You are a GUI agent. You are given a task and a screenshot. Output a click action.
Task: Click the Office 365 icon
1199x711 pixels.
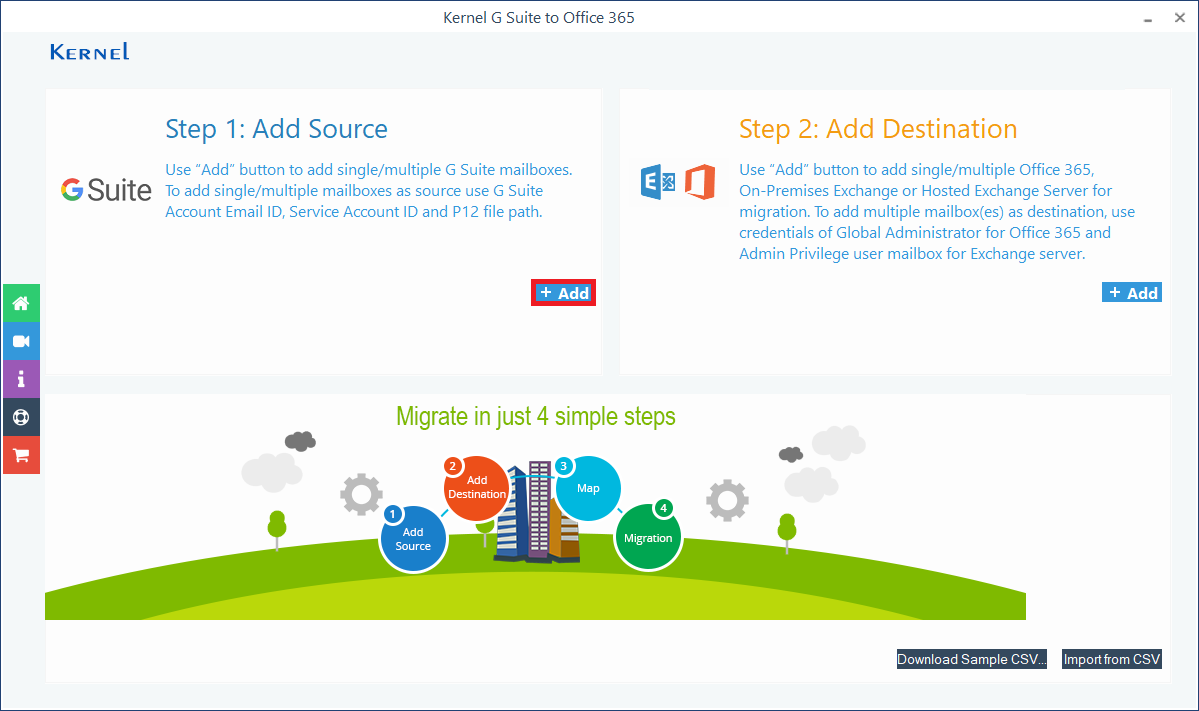click(x=700, y=182)
